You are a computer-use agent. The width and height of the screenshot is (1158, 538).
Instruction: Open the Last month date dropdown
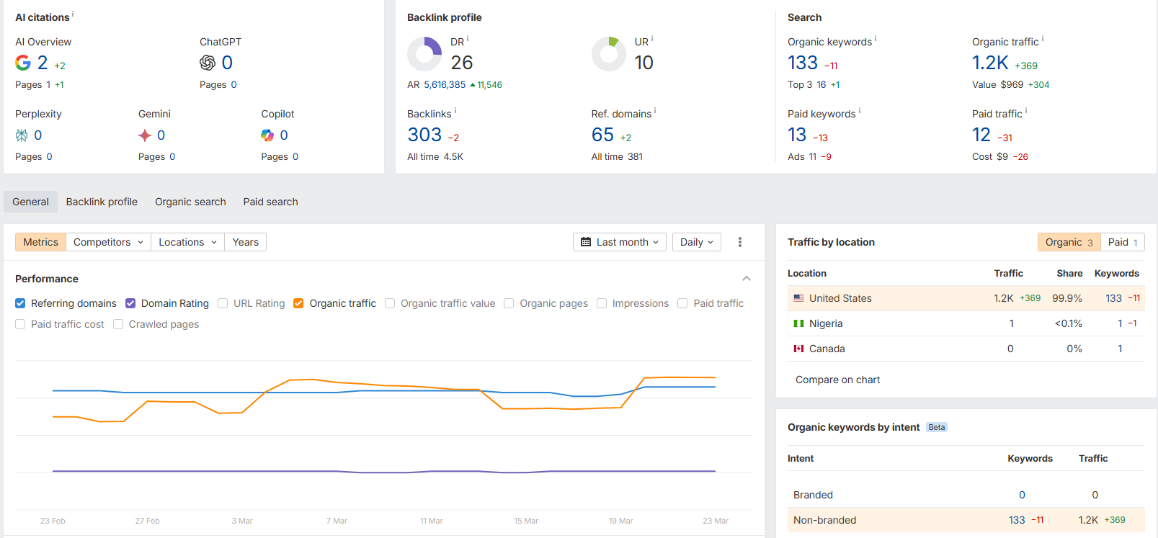[x=620, y=242]
